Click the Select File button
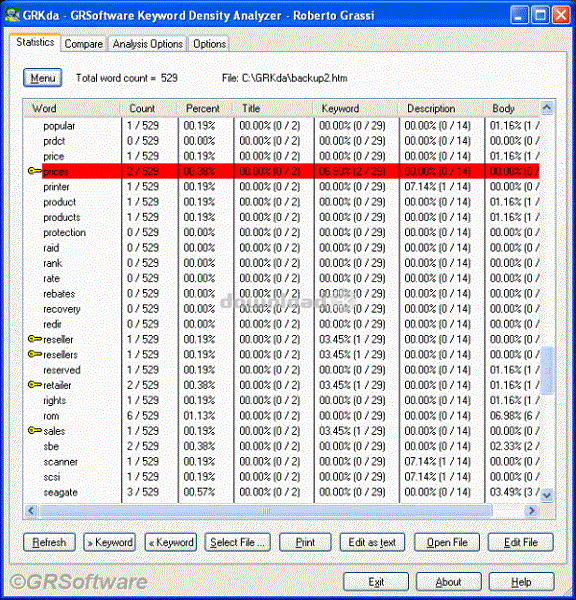This screenshot has width=576, height=600. pos(237,543)
